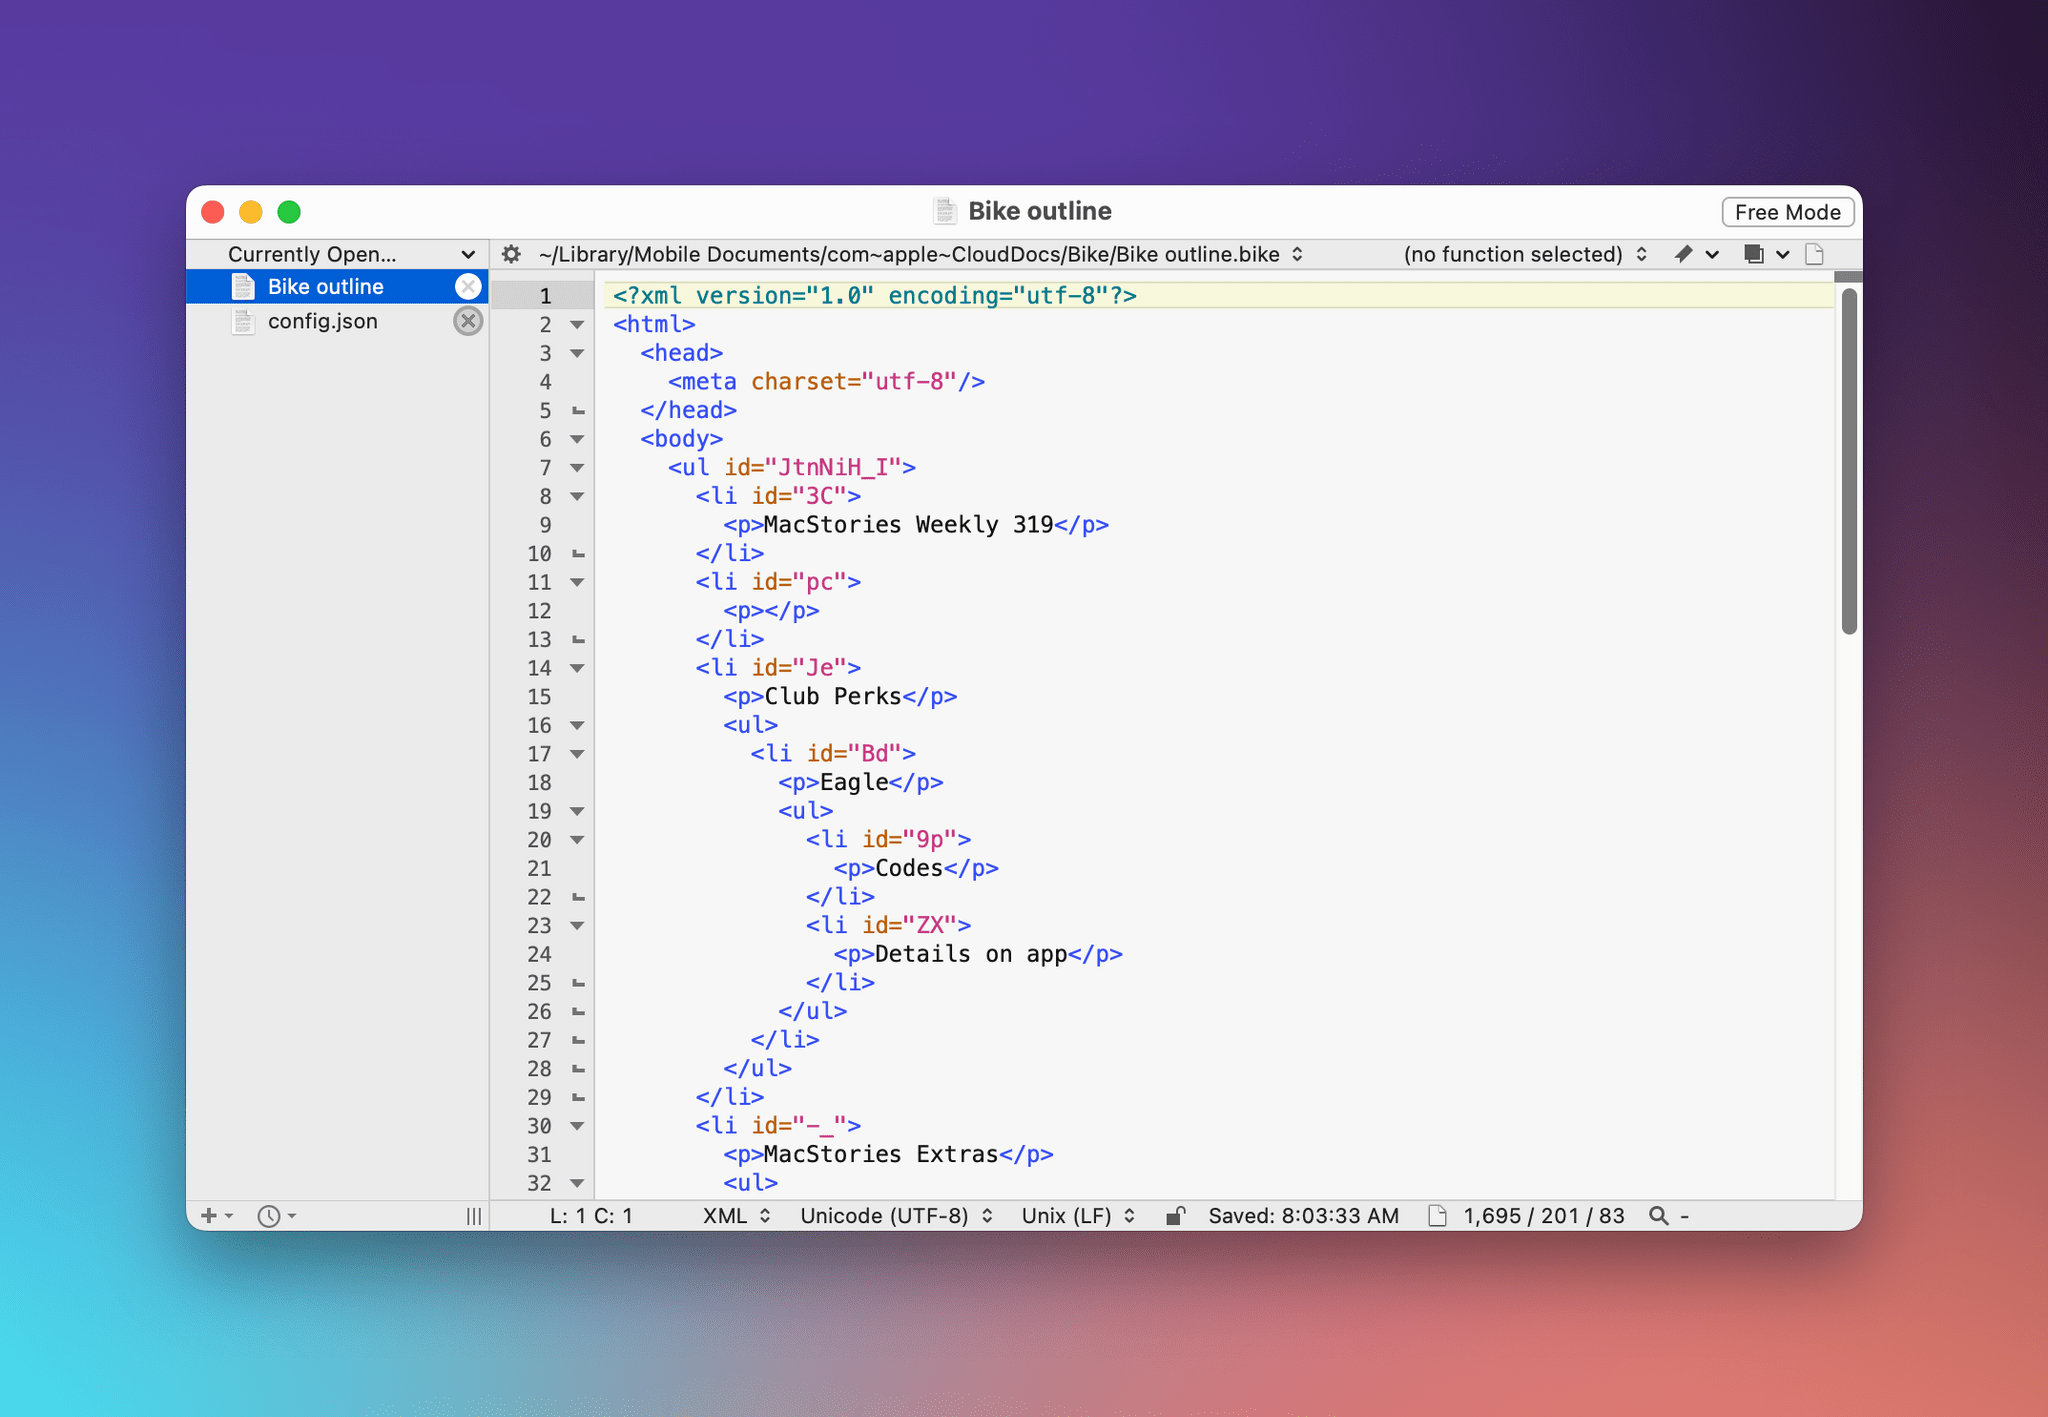Open the Unix (LF) line endings selector
2048x1417 pixels.
[x=1078, y=1216]
